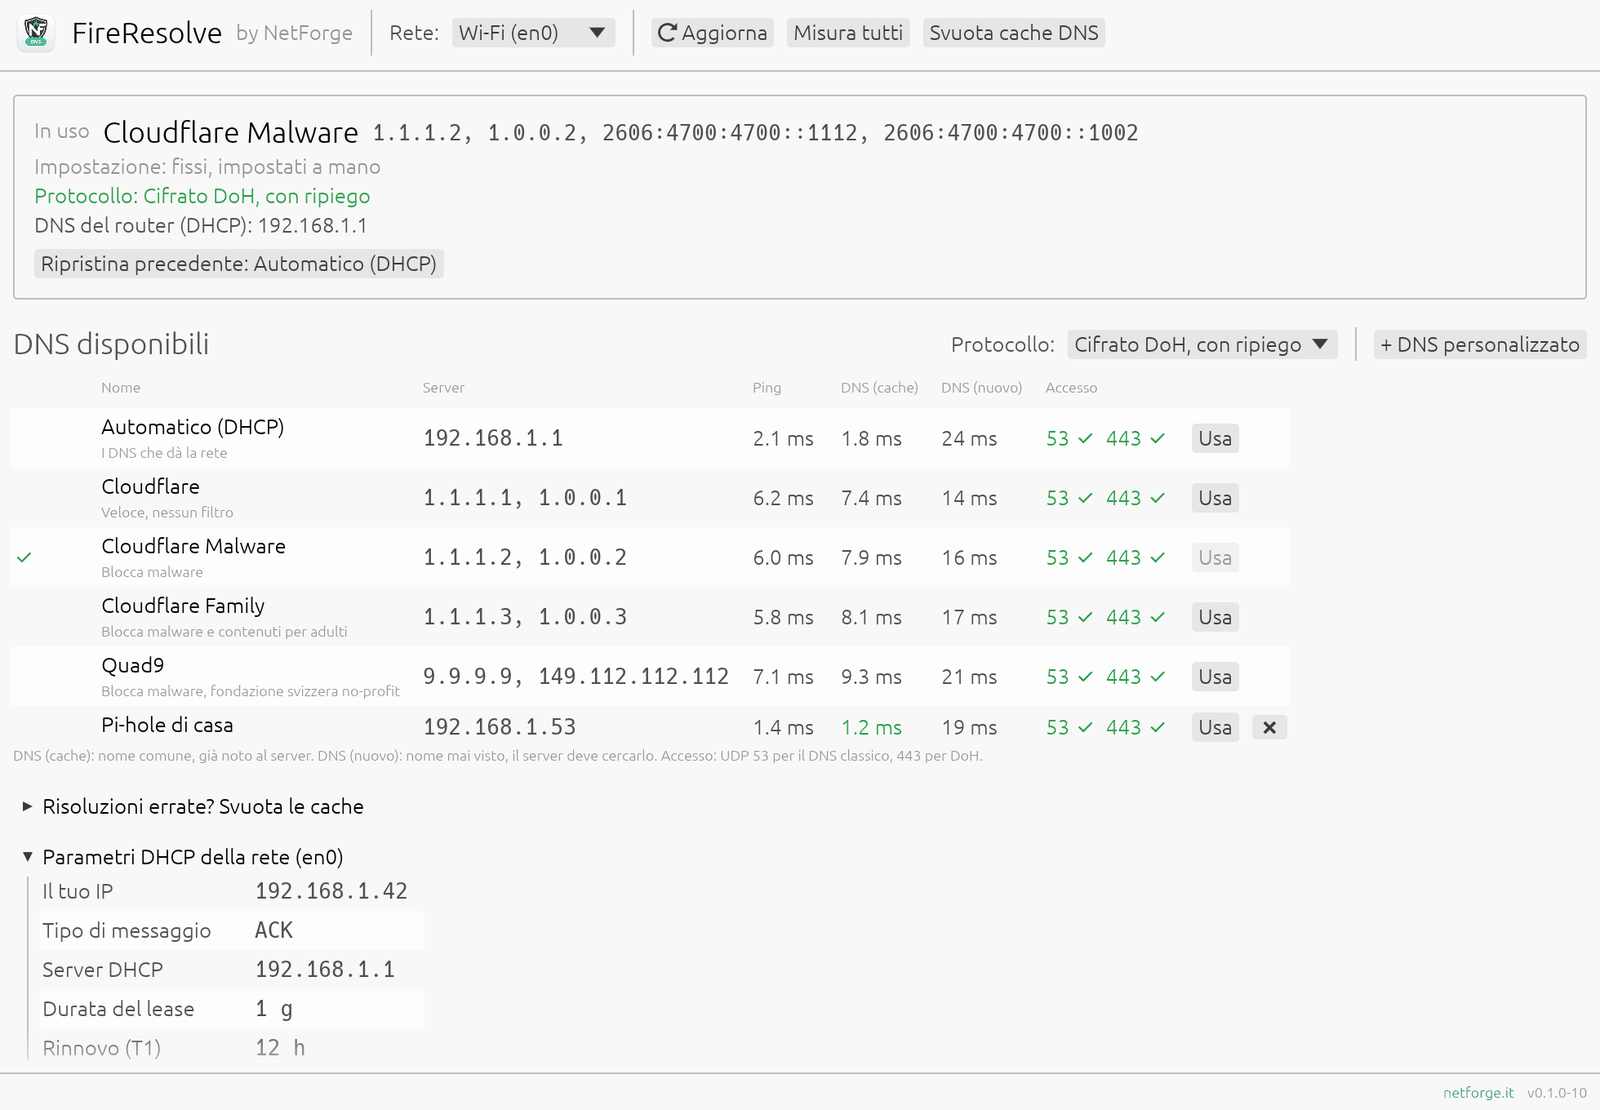1600x1110 pixels.
Task: Click the port 53 check for Quad9
Action: coord(1069,677)
